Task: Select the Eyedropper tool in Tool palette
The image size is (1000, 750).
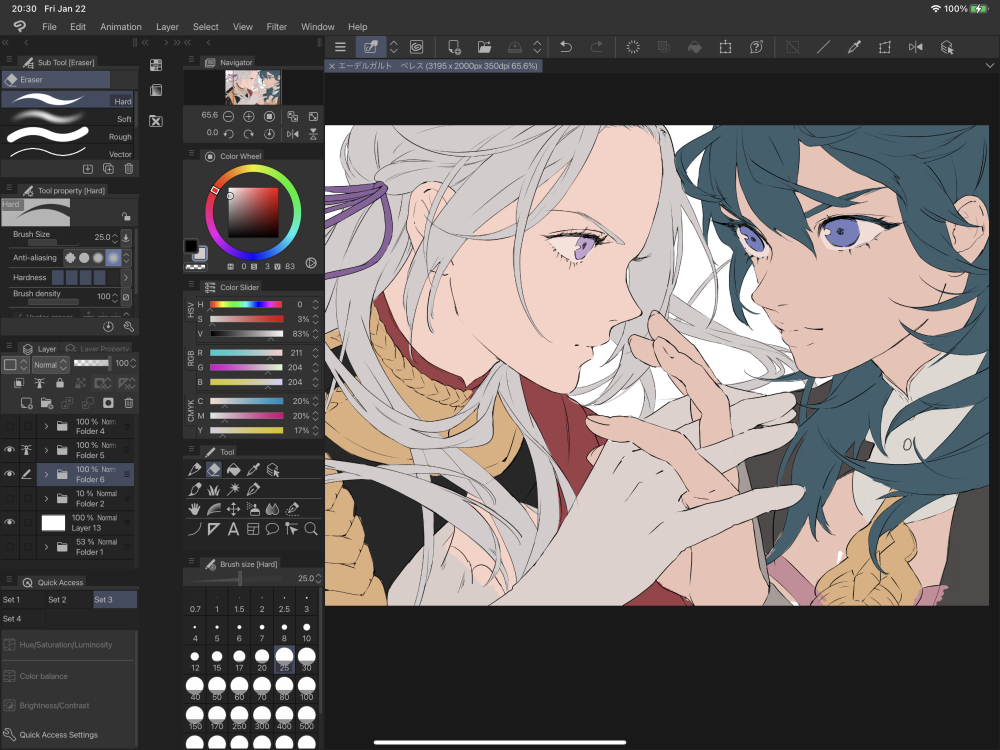Action: [253, 470]
